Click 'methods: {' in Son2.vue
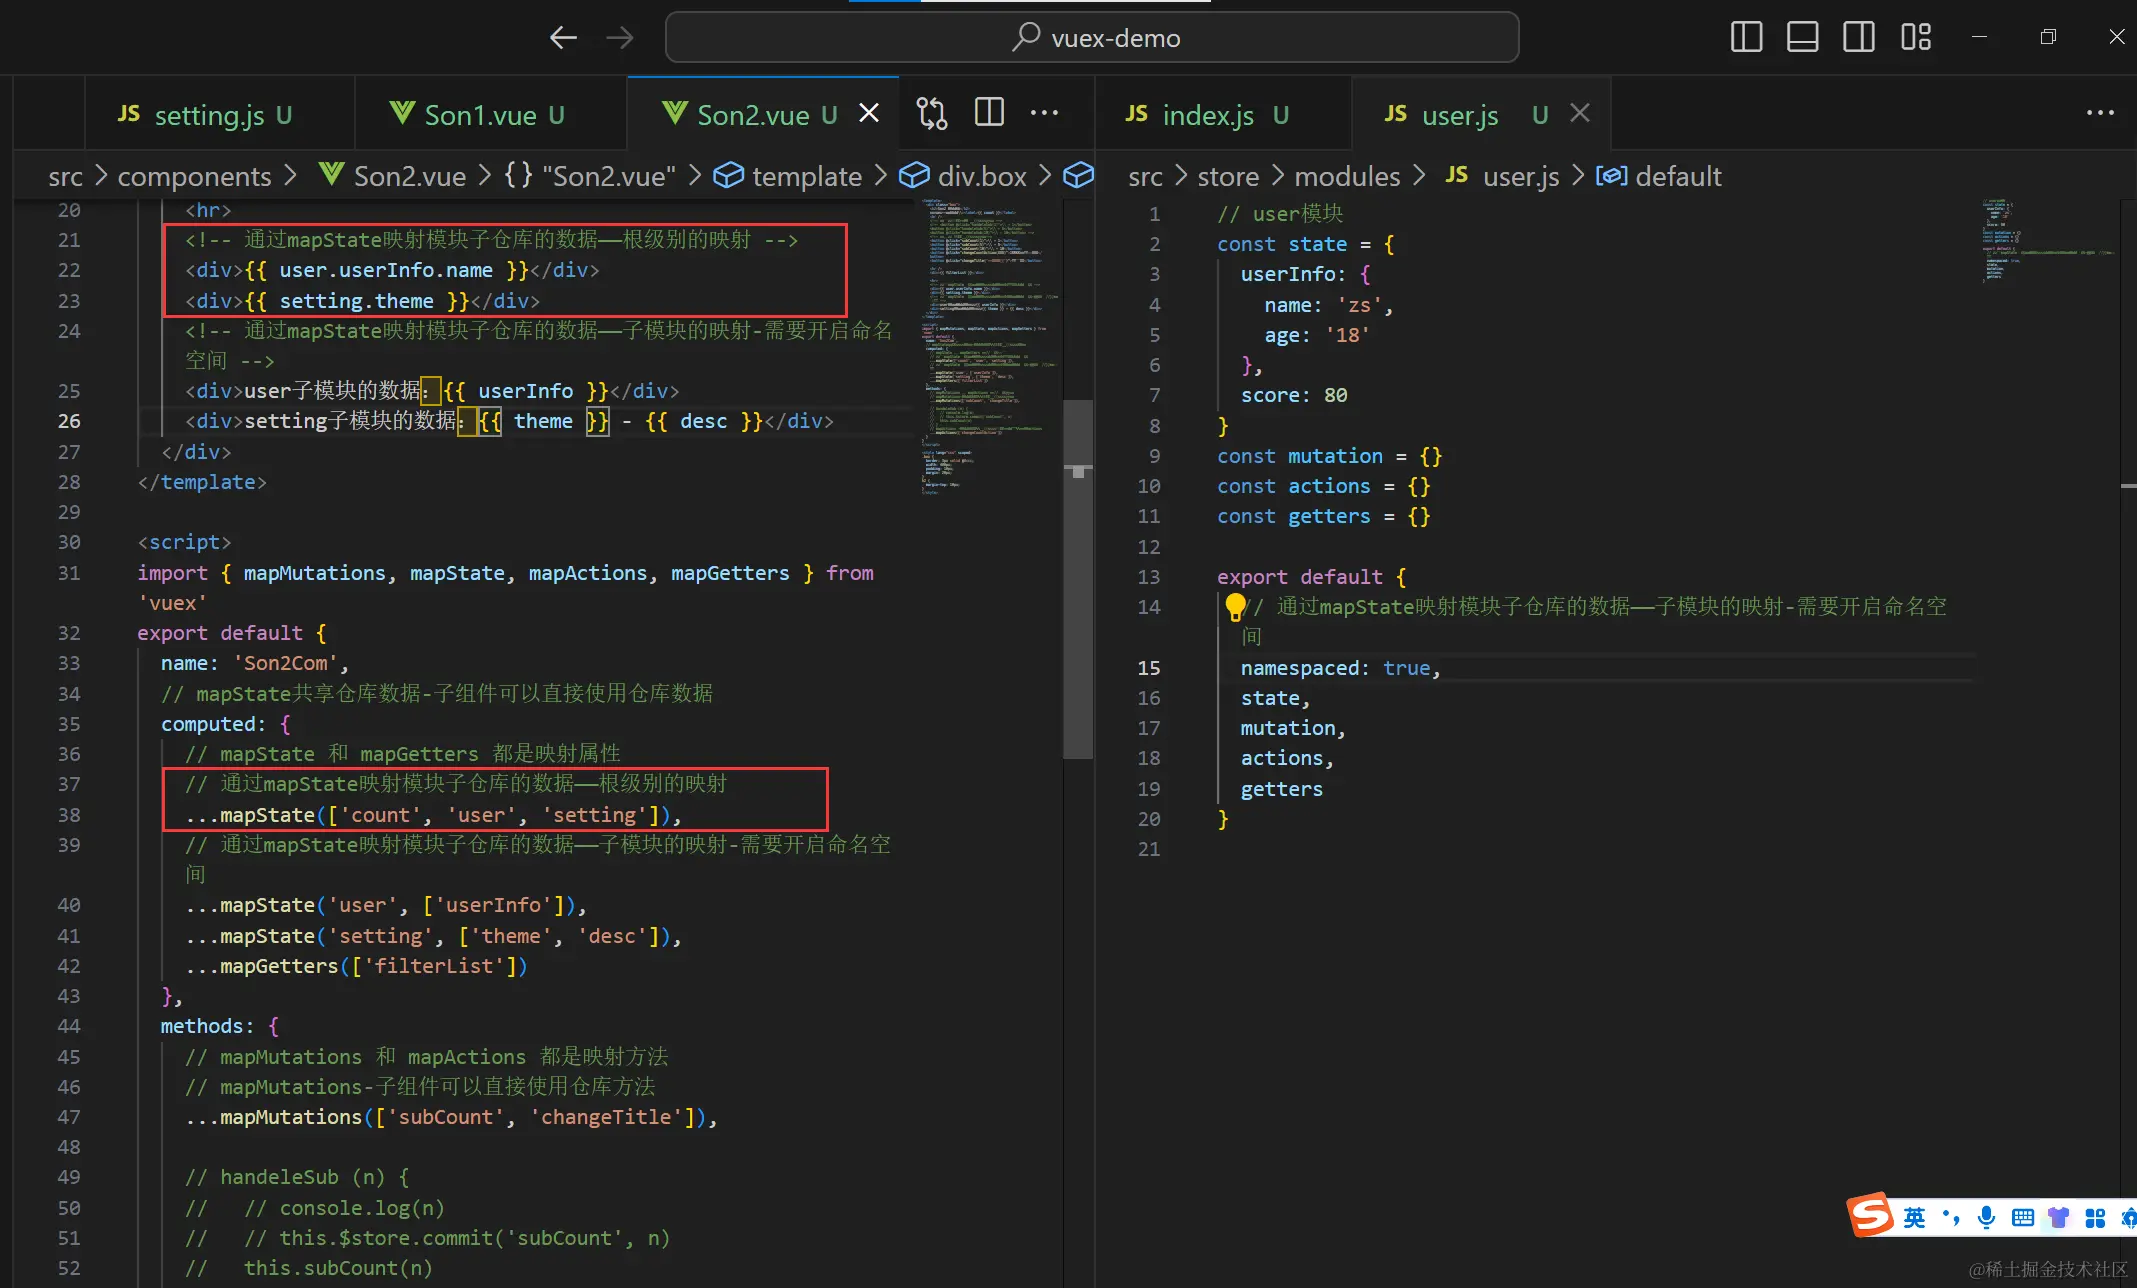 220,1026
